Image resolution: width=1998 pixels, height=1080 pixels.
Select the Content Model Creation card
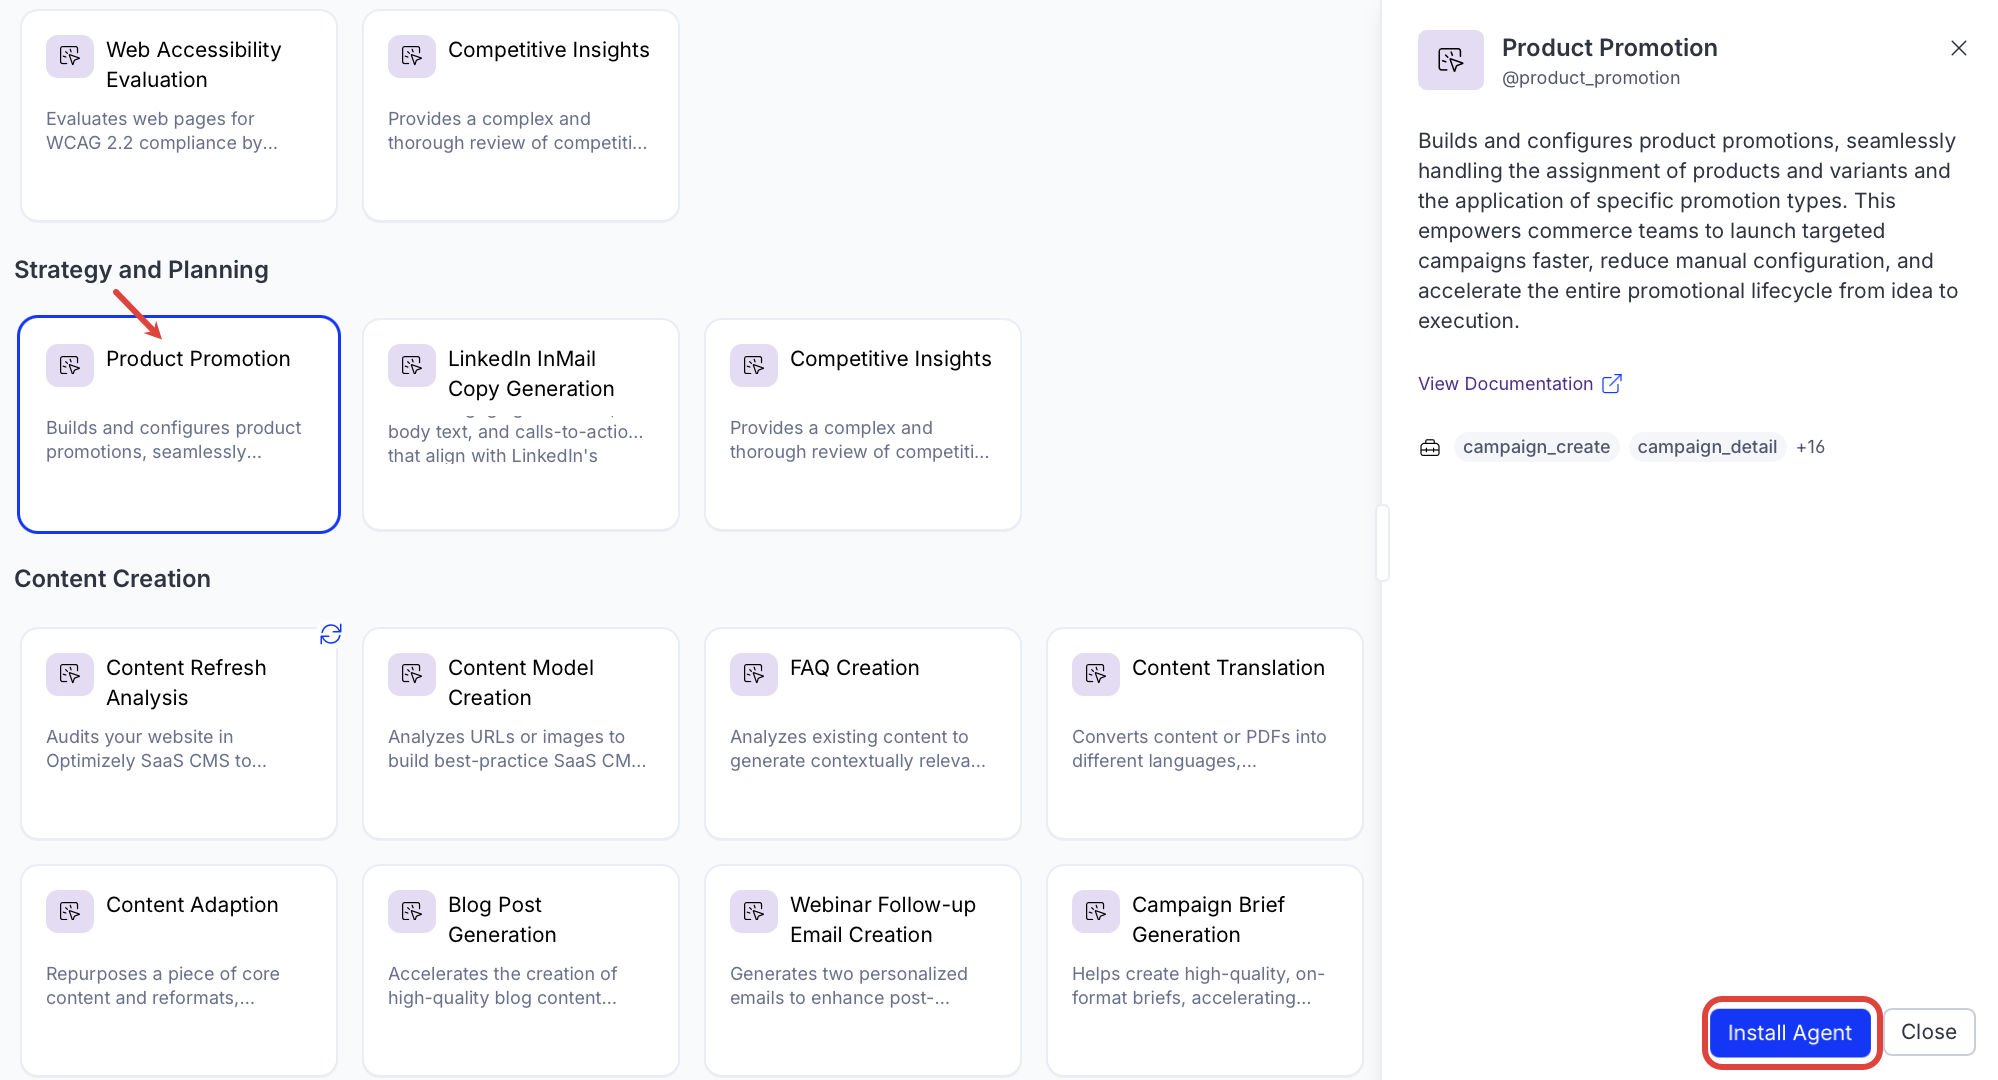click(x=521, y=733)
